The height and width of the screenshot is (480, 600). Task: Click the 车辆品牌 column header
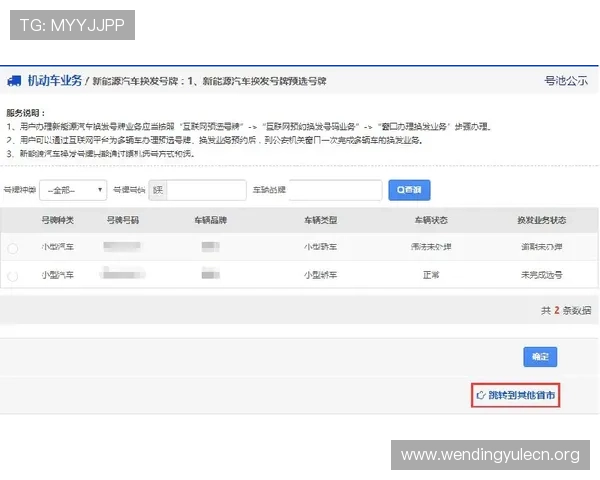point(210,220)
